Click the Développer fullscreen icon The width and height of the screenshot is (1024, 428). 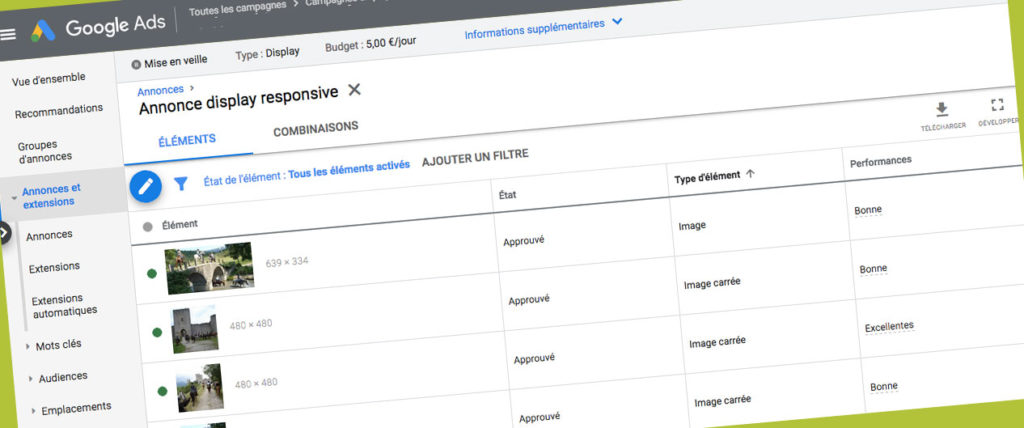(x=997, y=106)
